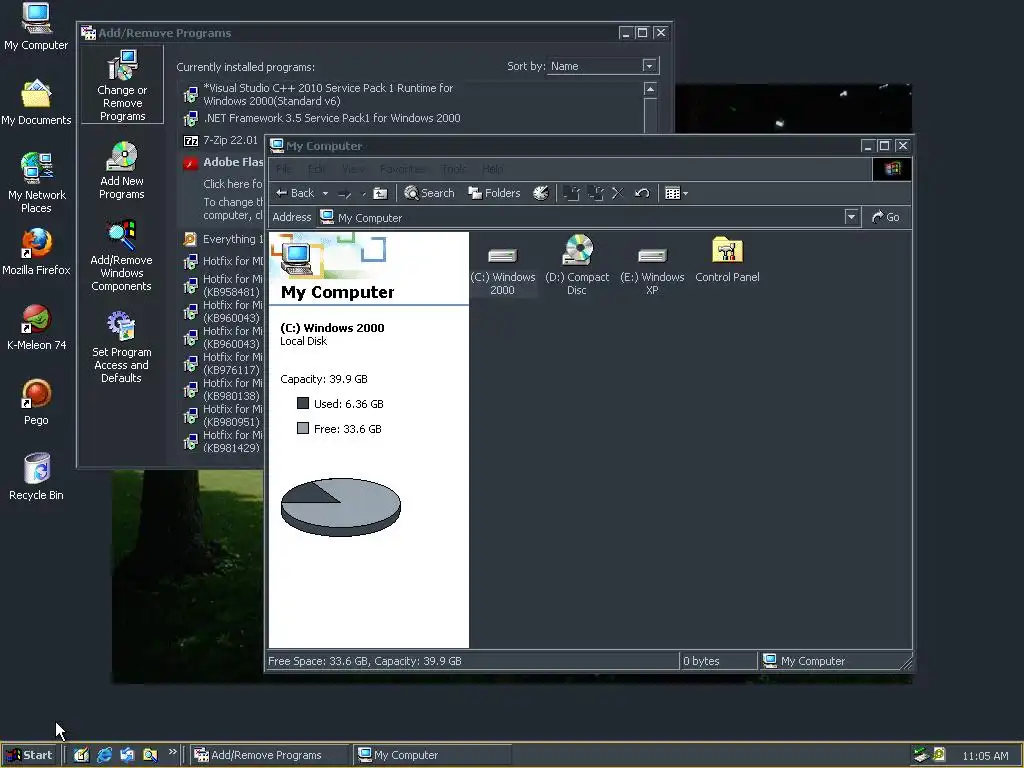1024x768 pixels.
Task: Select the Adobe Flash program entry
Action: [x=223, y=162]
